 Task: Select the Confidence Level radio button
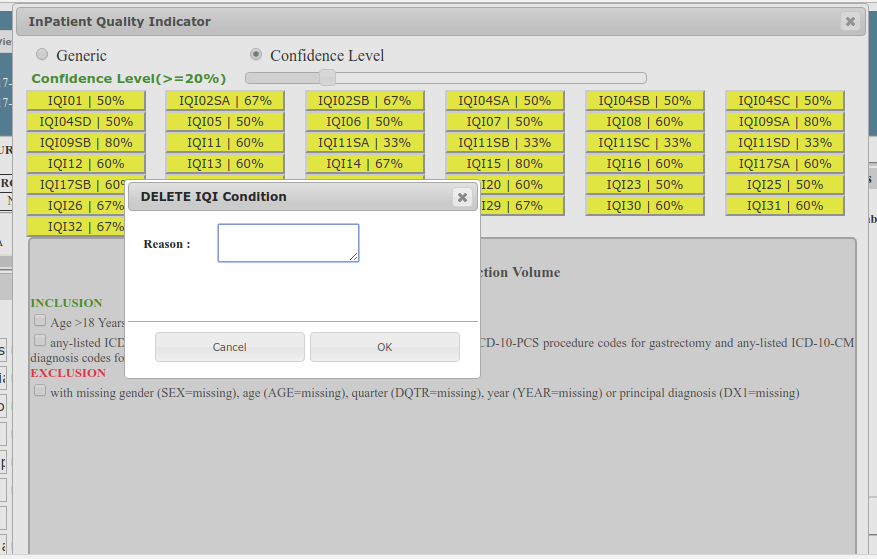256,54
